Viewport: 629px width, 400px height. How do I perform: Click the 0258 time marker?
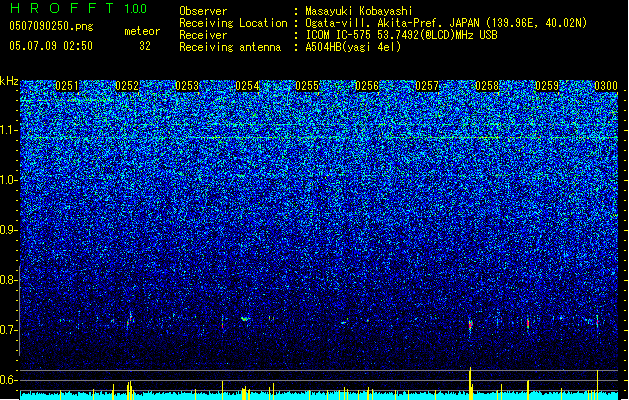click(x=487, y=86)
